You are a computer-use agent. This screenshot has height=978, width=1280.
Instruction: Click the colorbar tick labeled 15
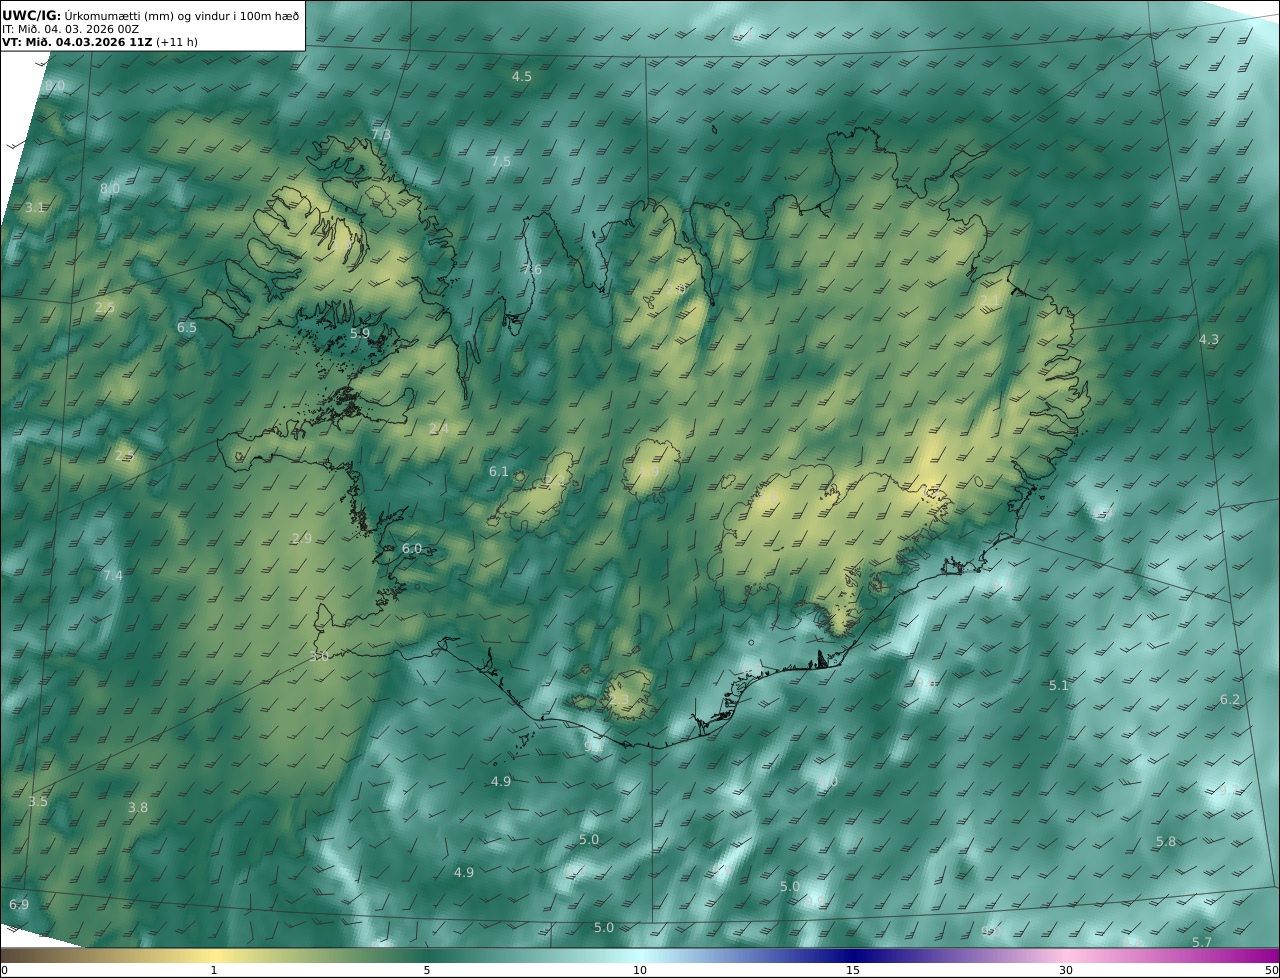pos(853,970)
